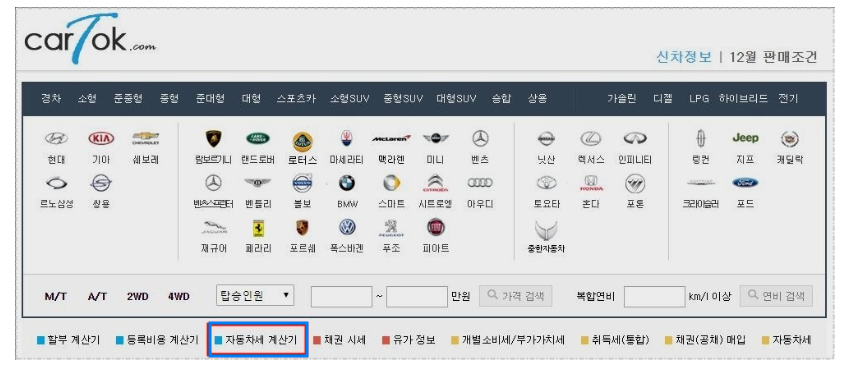This screenshot has width=845, height=374.
Task: Choose the Infiniti (인피니티) logo
Action: pos(635,139)
